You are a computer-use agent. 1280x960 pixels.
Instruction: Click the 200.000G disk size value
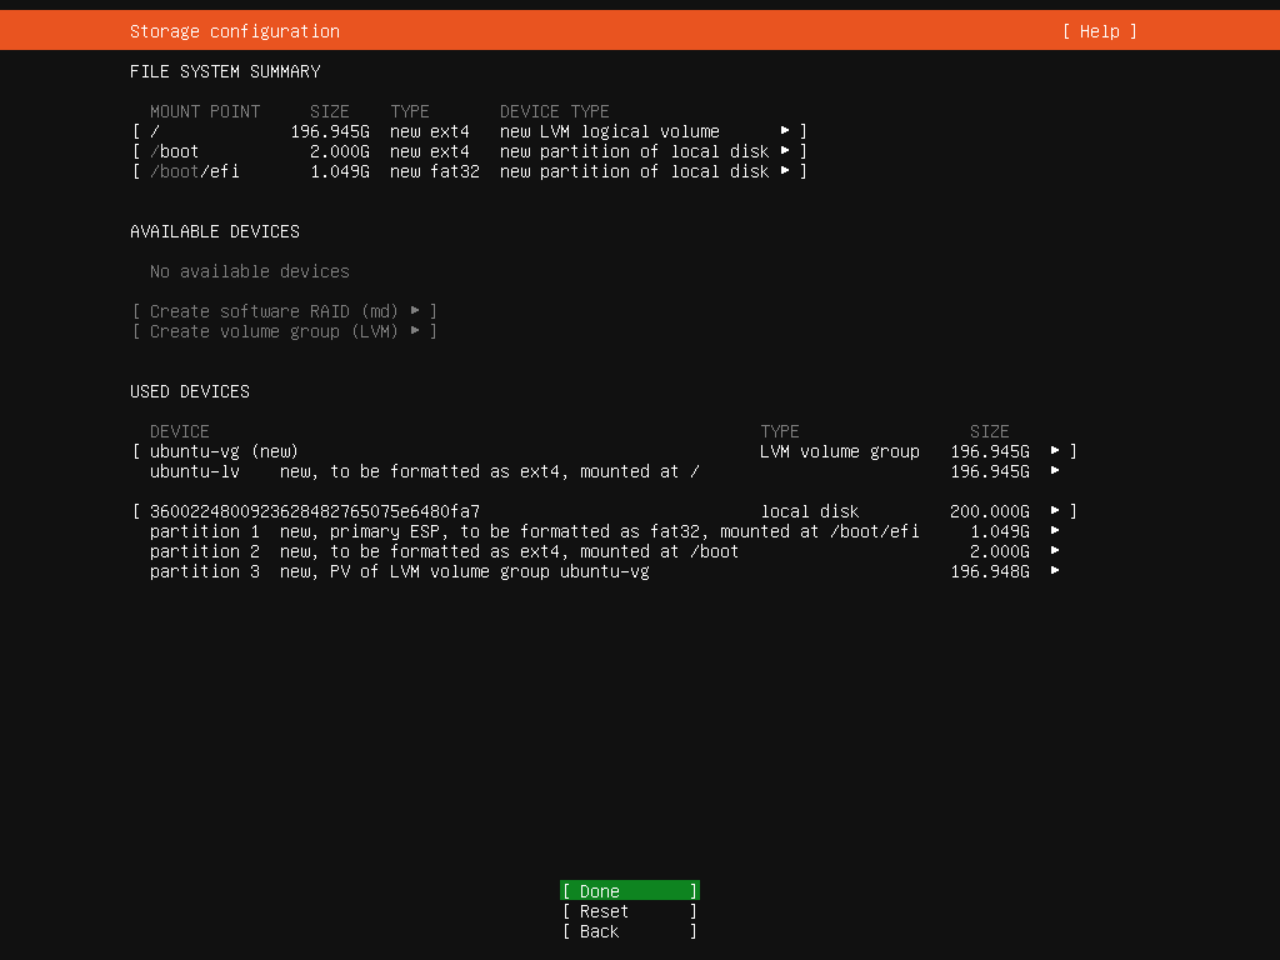pyautogui.click(x=989, y=511)
